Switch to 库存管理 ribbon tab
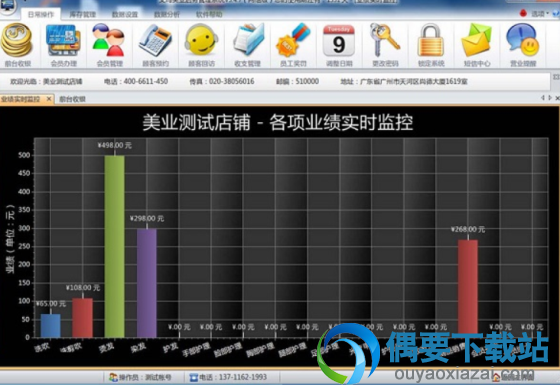Image resolution: width=560 pixels, height=385 pixels. (x=82, y=14)
